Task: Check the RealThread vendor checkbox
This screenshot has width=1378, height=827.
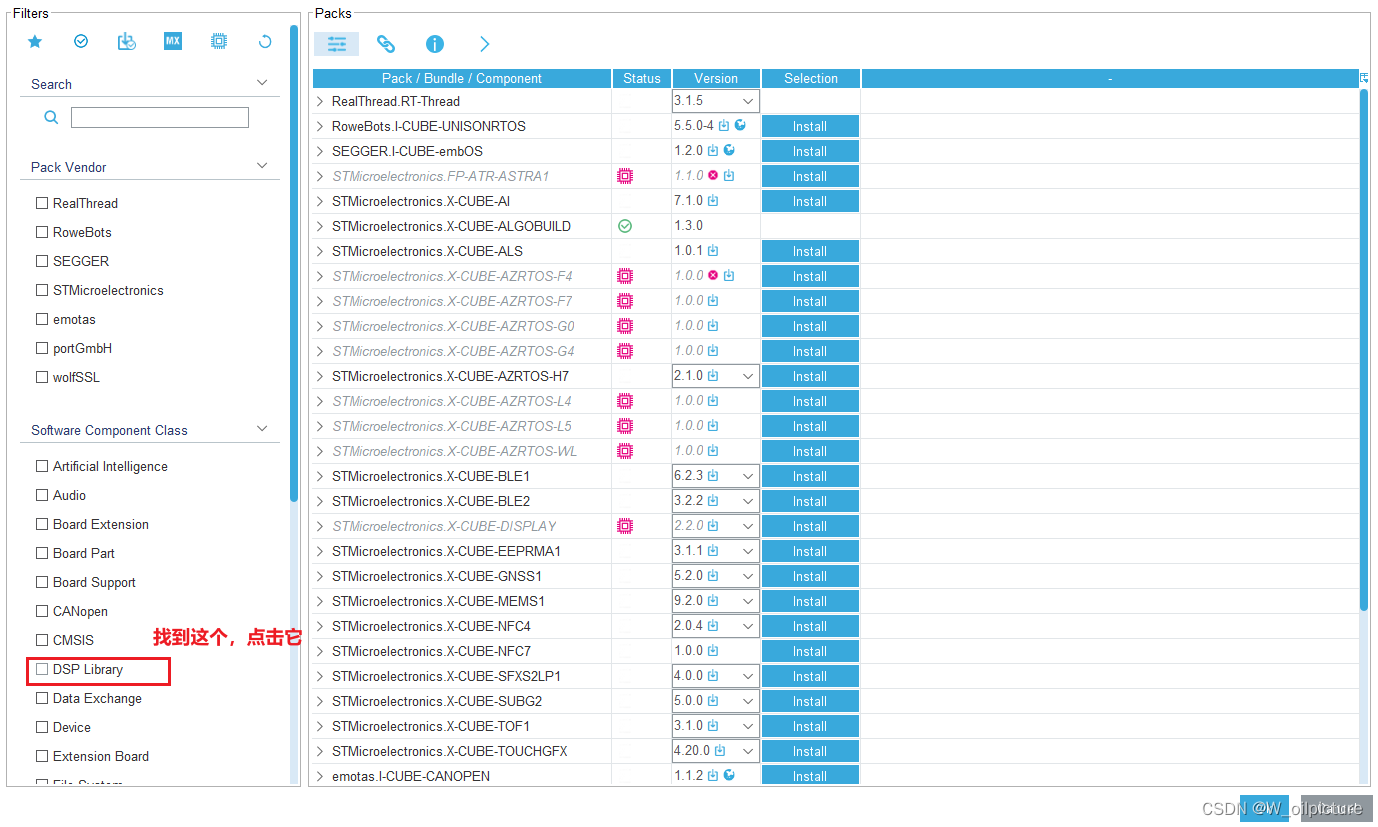Action: tap(42, 203)
